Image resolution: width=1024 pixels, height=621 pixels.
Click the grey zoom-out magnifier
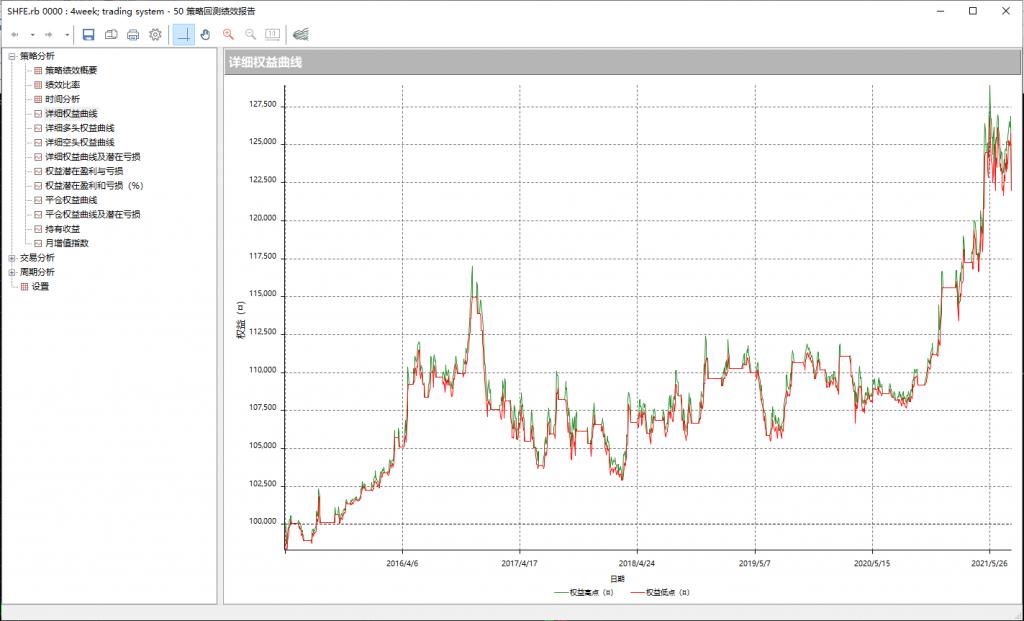pos(250,35)
